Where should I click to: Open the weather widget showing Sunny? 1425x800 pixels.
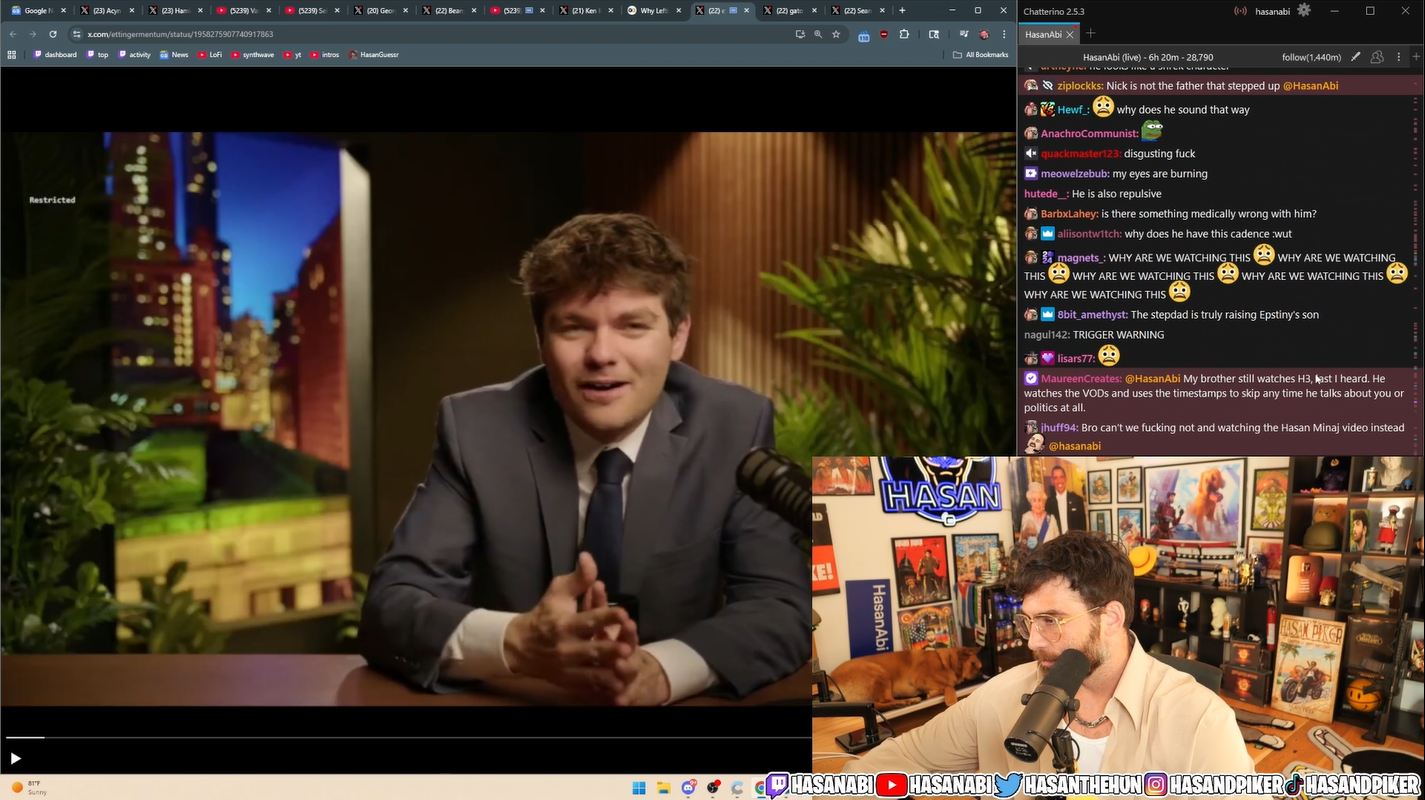pyautogui.click(x=30, y=787)
